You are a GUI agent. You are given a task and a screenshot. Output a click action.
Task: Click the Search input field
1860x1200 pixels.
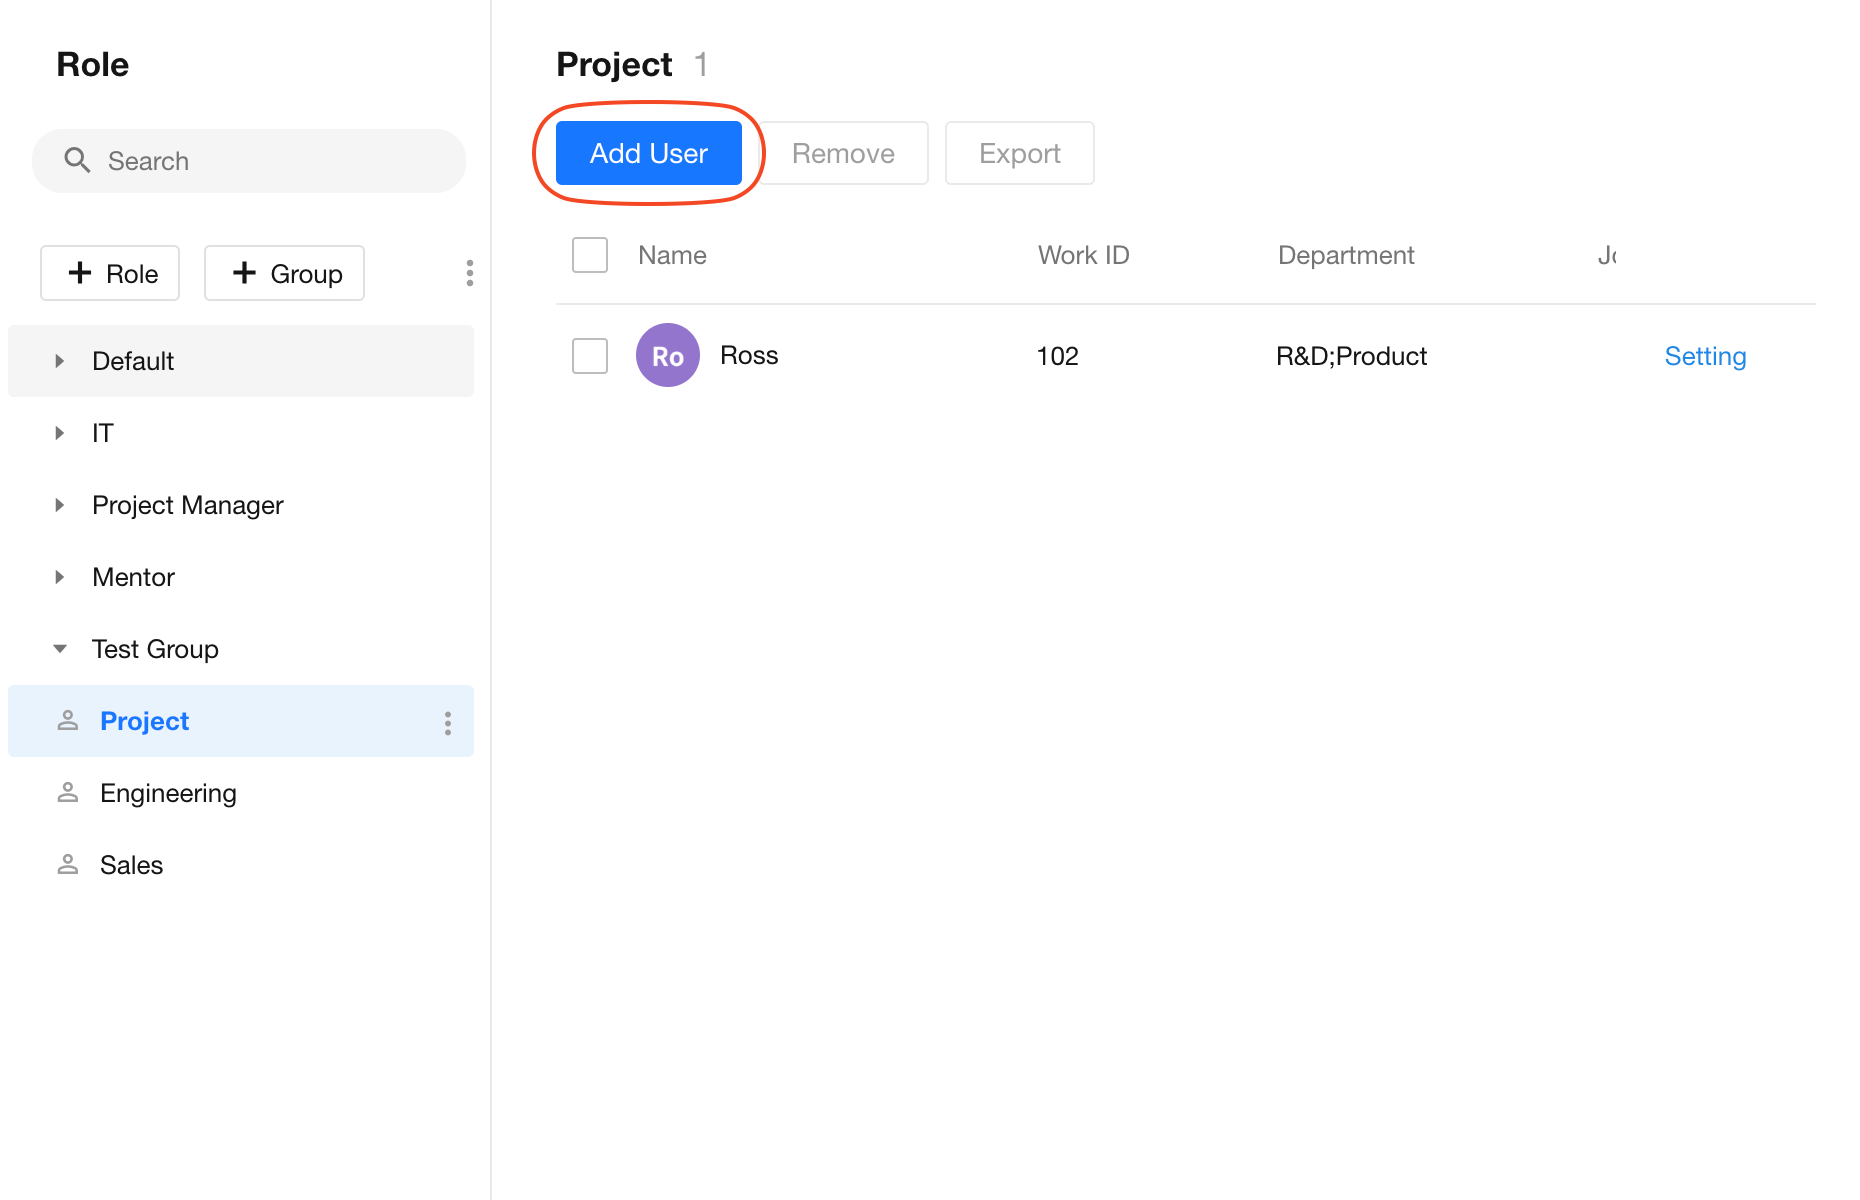pyautogui.click(x=270, y=161)
